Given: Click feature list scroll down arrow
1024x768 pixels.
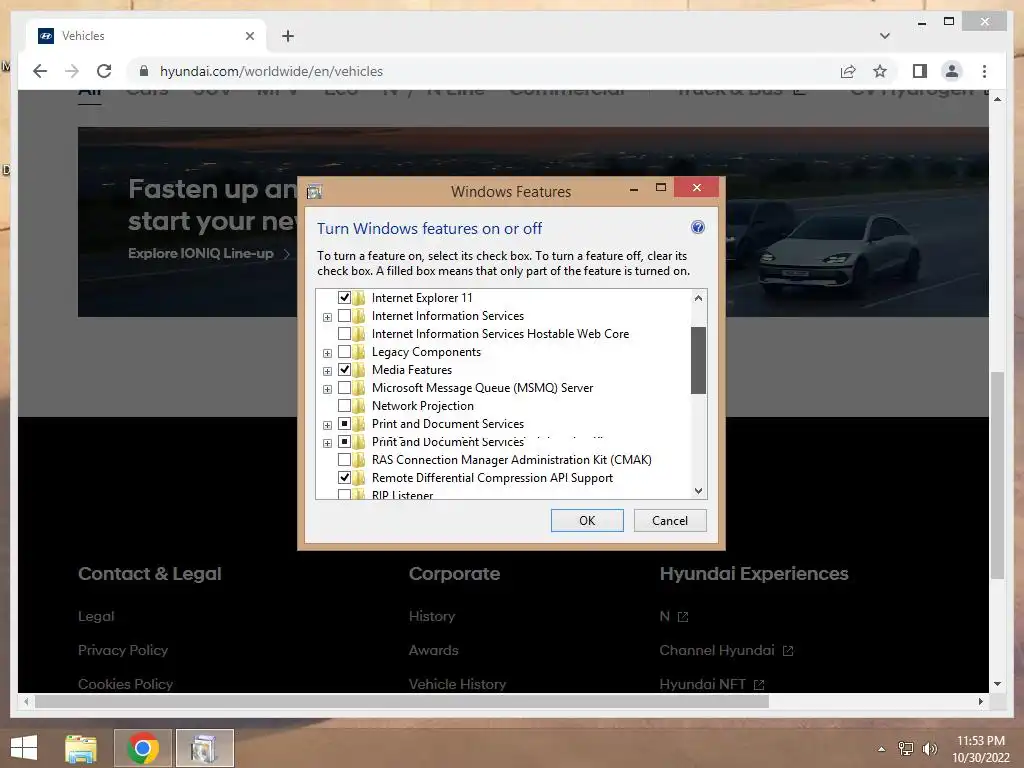Looking at the screenshot, I should coord(698,490).
